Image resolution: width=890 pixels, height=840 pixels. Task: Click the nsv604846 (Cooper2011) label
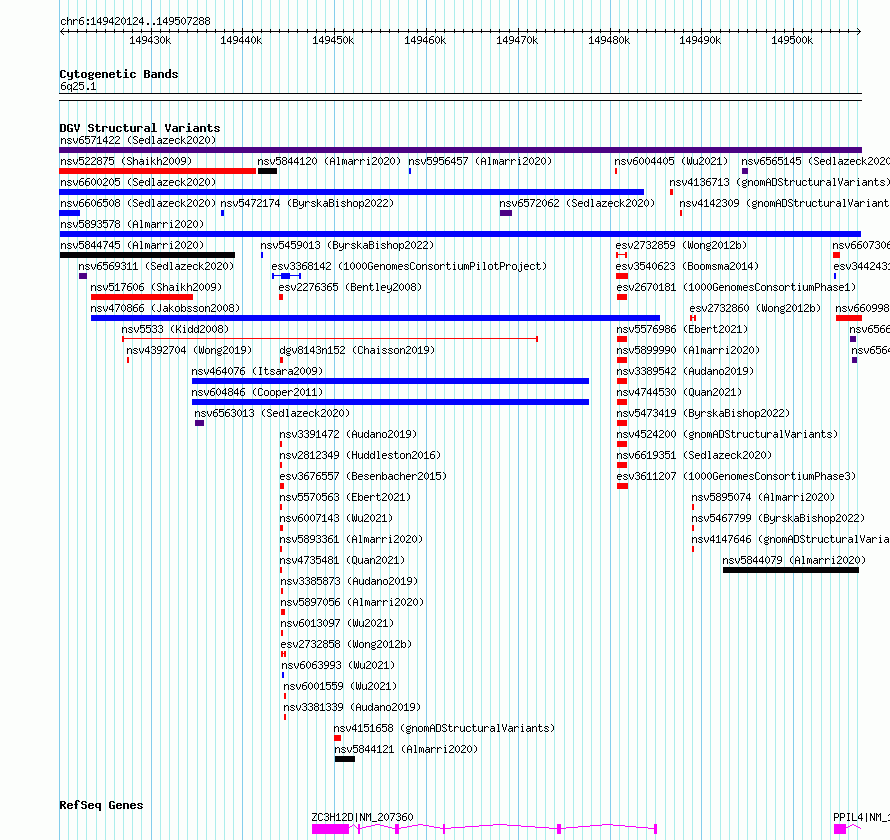(x=257, y=392)
